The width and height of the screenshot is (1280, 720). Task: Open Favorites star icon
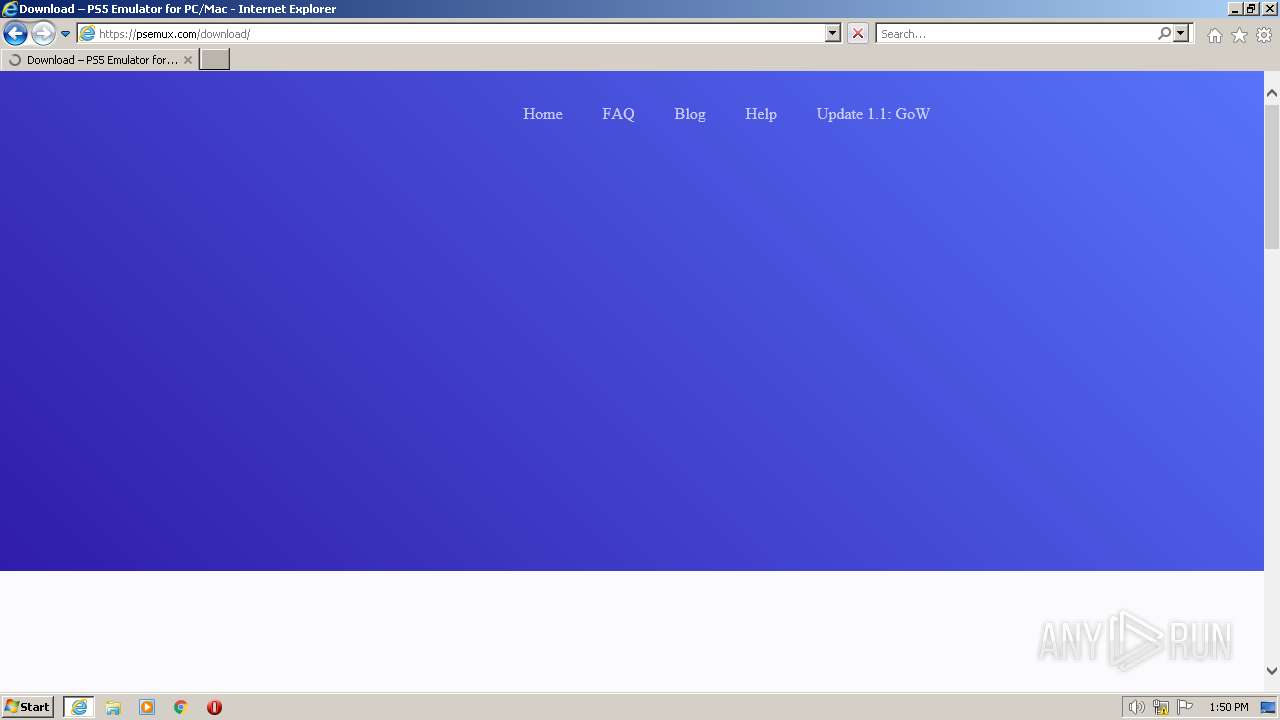1239,35
